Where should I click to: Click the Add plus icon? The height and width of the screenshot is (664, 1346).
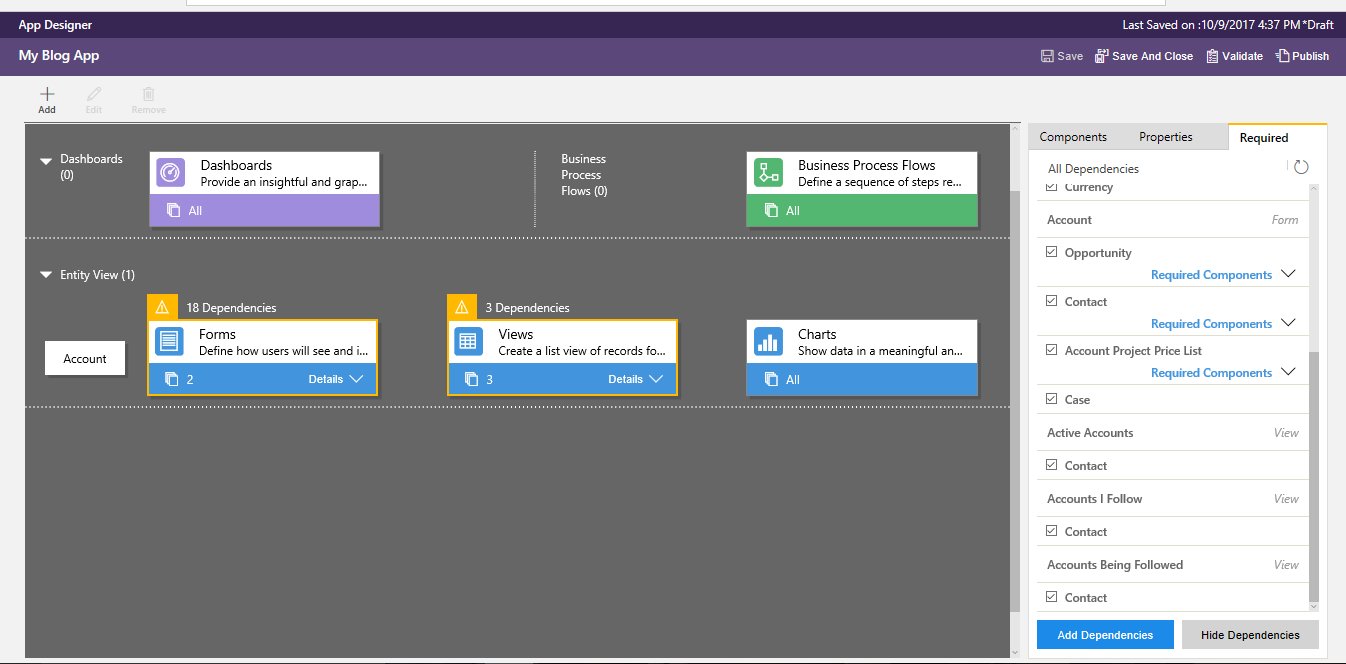click(x=47, y=94)
